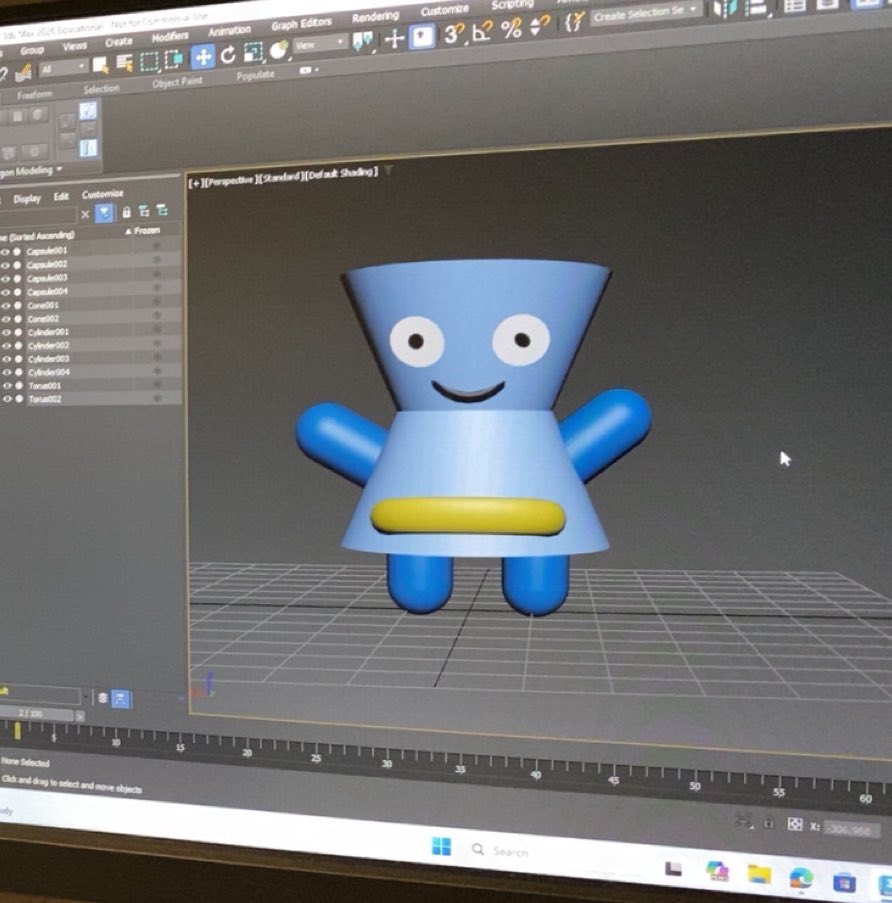892x903 pixels.
Task: Click Scene Explorer lock selection icon
Action: click(x=126, y=212)
